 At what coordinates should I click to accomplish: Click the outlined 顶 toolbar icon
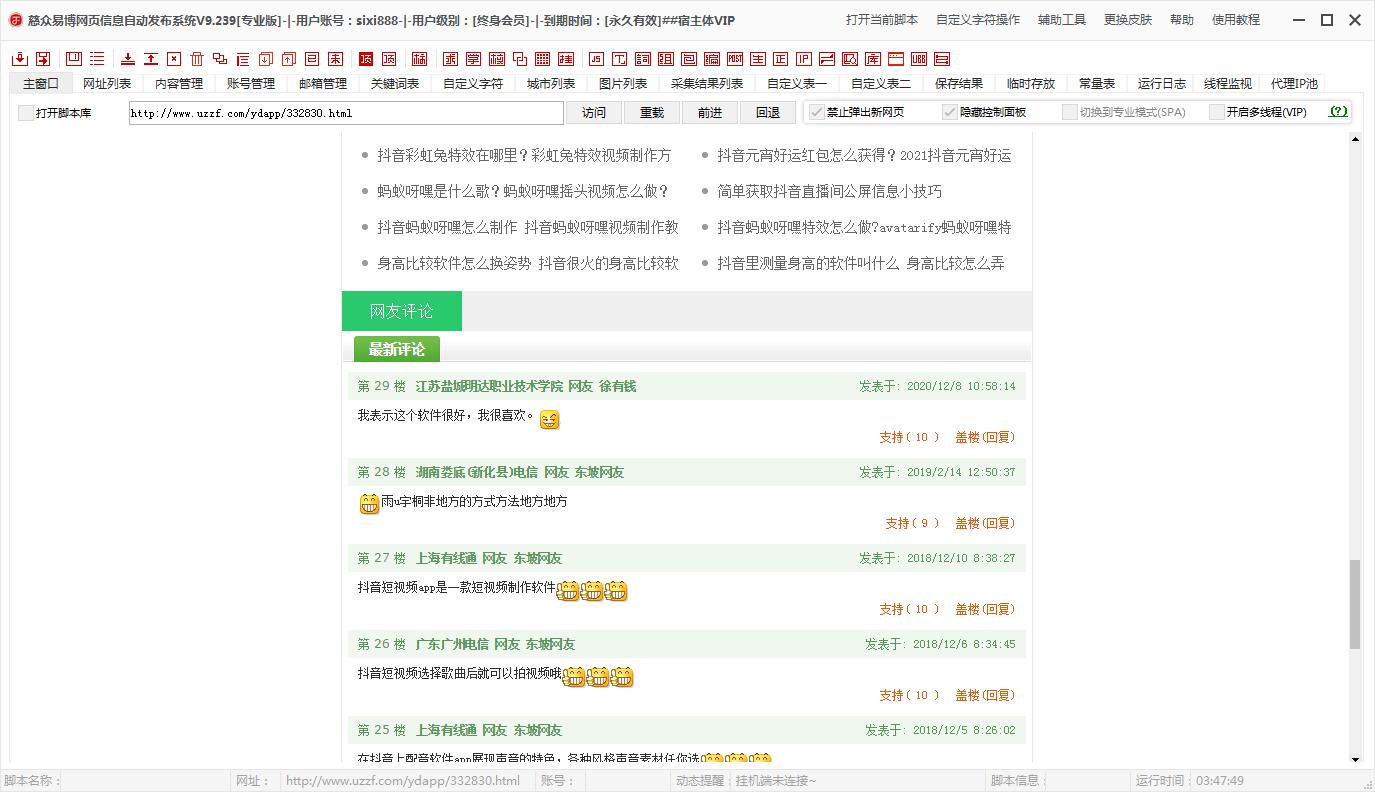(x=390, y=59)
